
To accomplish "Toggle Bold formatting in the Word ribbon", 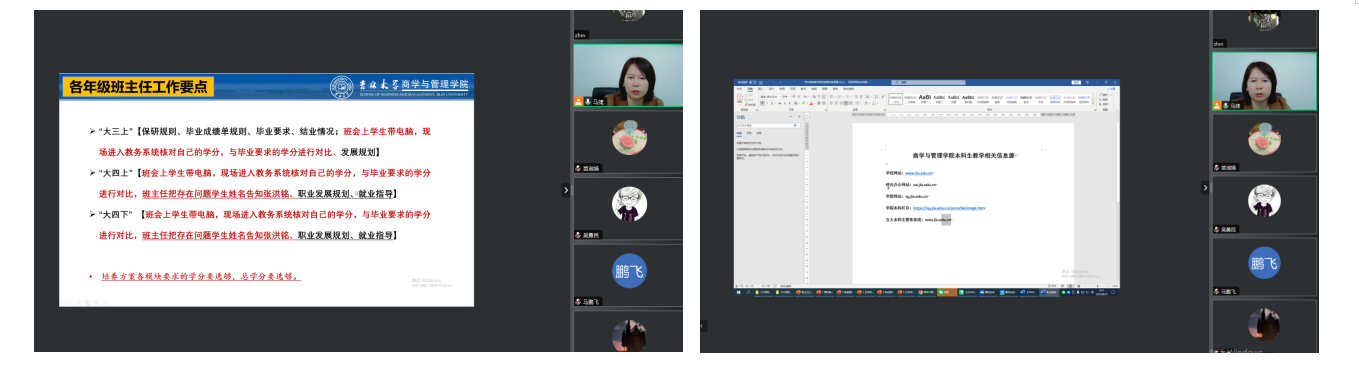I will [x=762, y=103].
